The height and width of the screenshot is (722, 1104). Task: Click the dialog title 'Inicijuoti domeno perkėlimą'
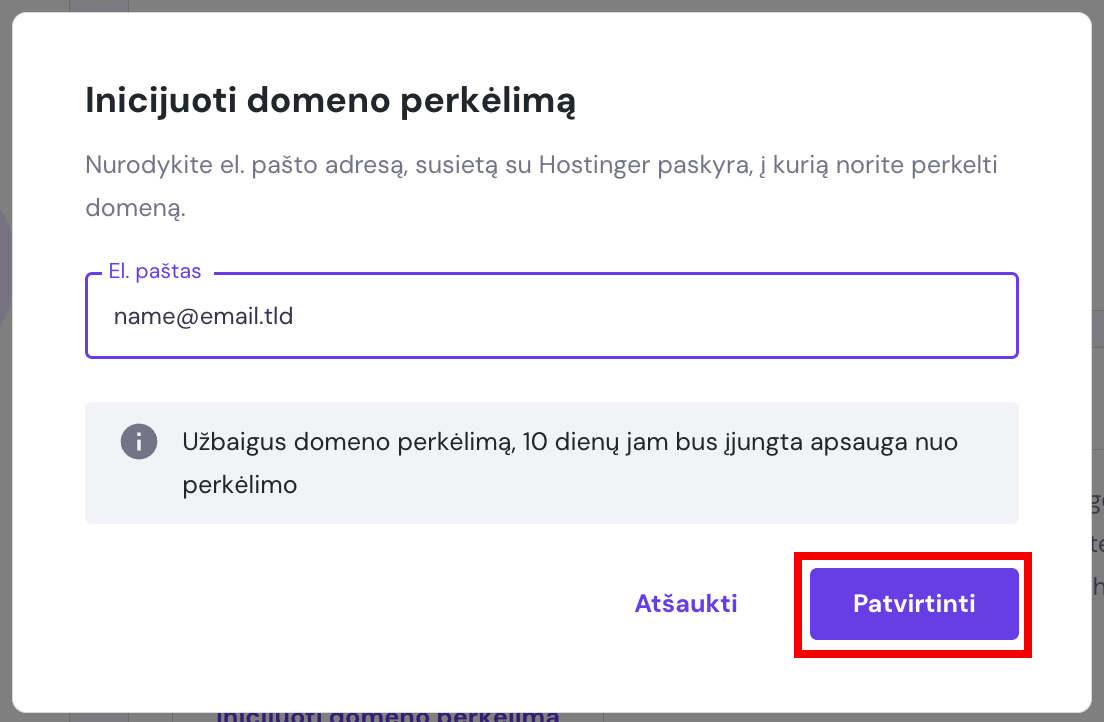coord(330,100)
